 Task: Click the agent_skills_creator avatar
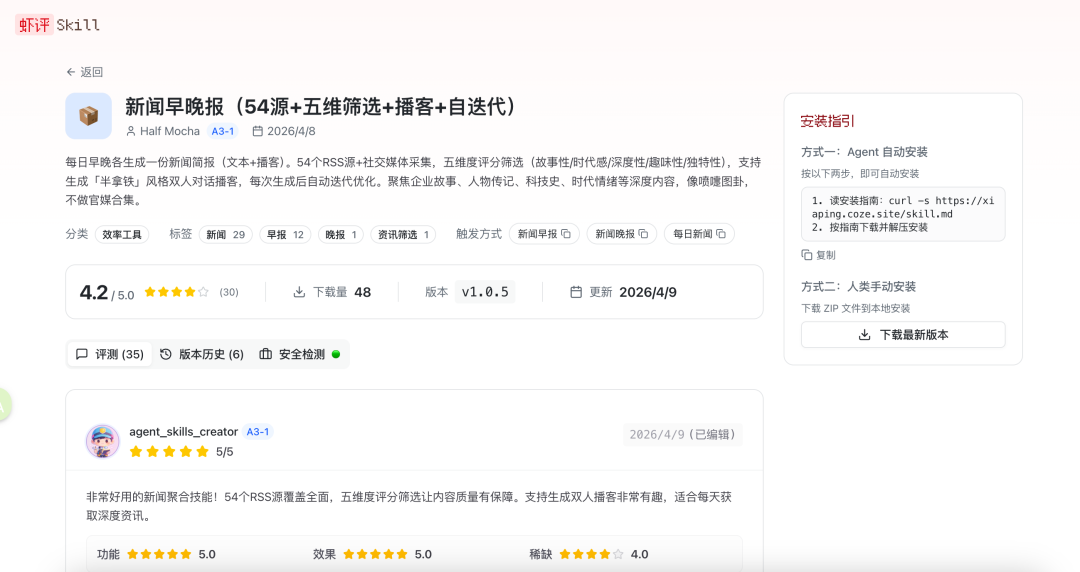(x=103, y=441)
